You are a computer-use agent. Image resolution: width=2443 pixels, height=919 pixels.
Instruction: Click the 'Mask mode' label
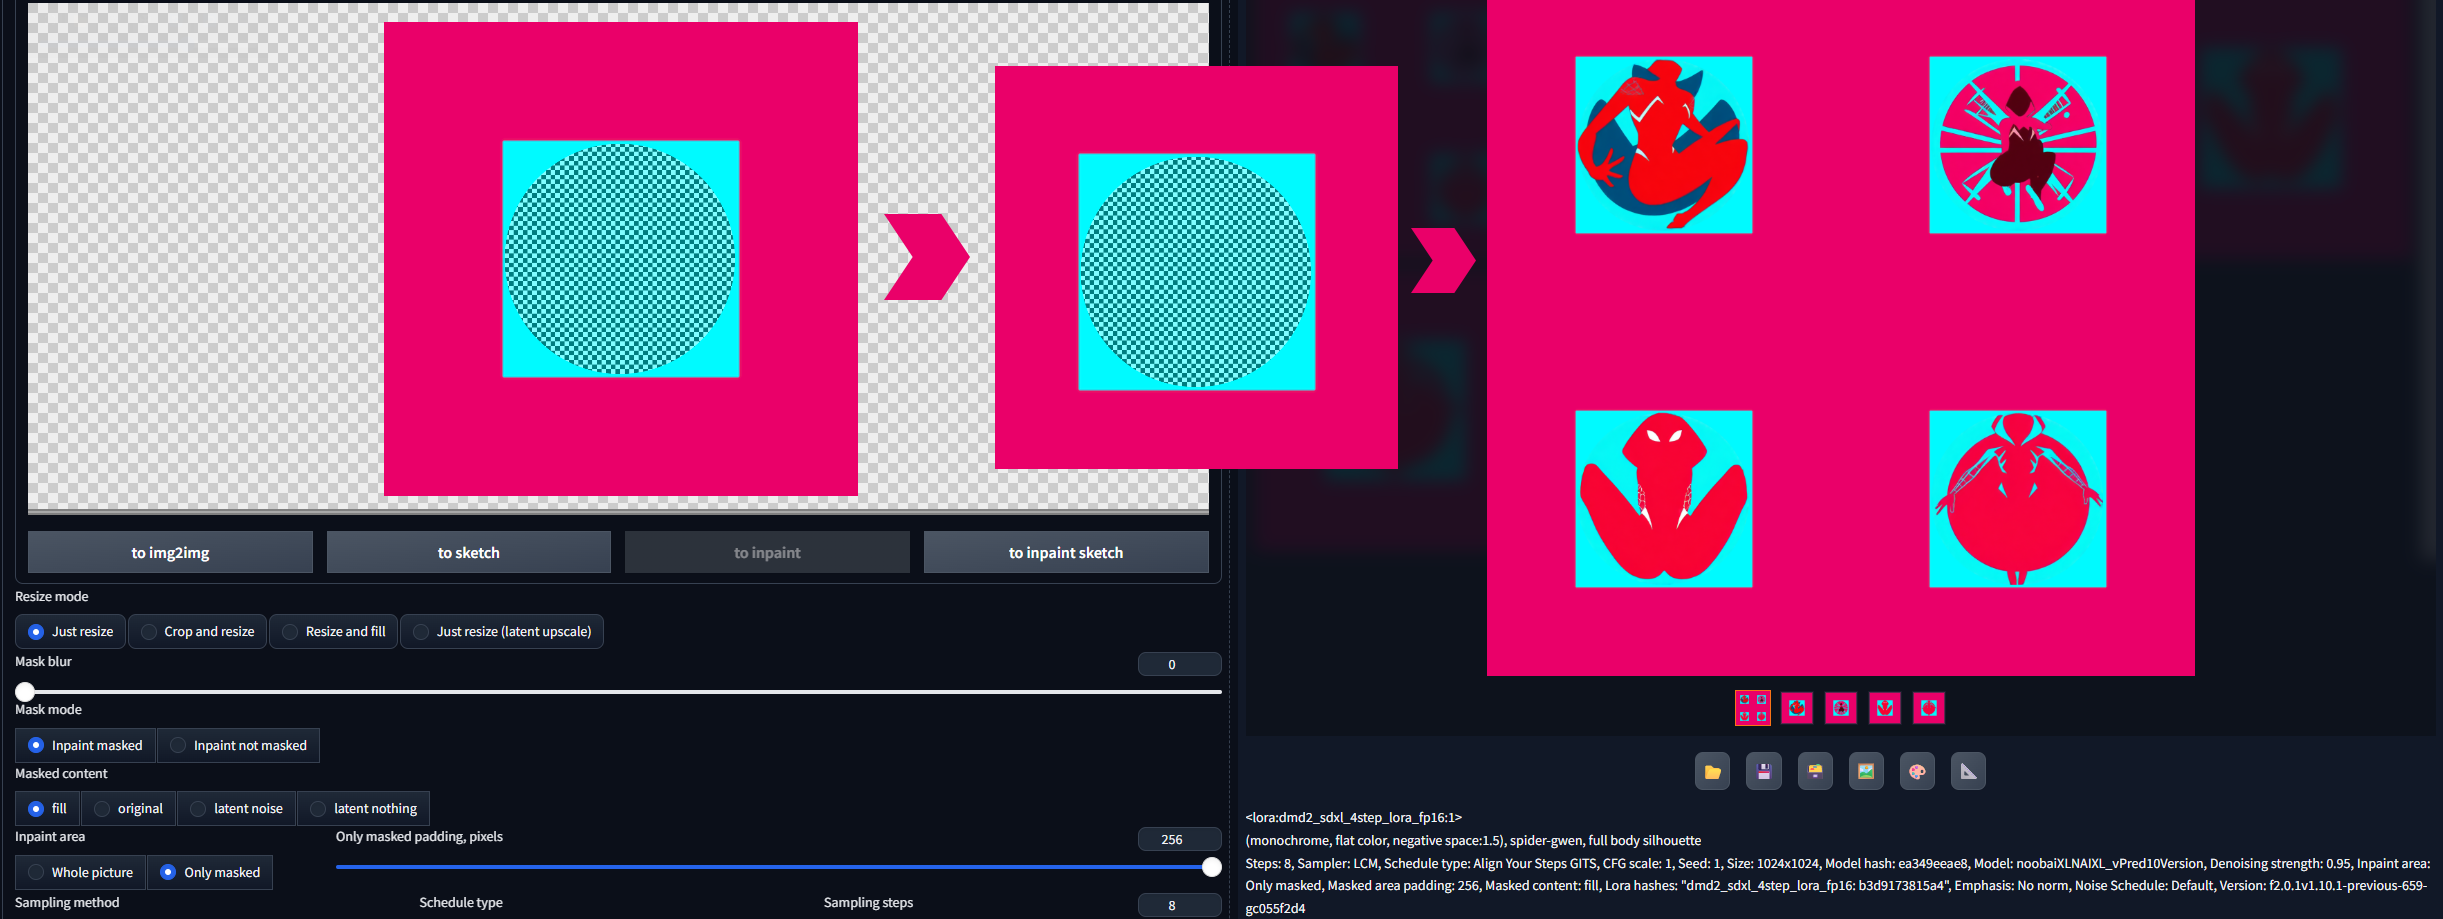point(48,709)
